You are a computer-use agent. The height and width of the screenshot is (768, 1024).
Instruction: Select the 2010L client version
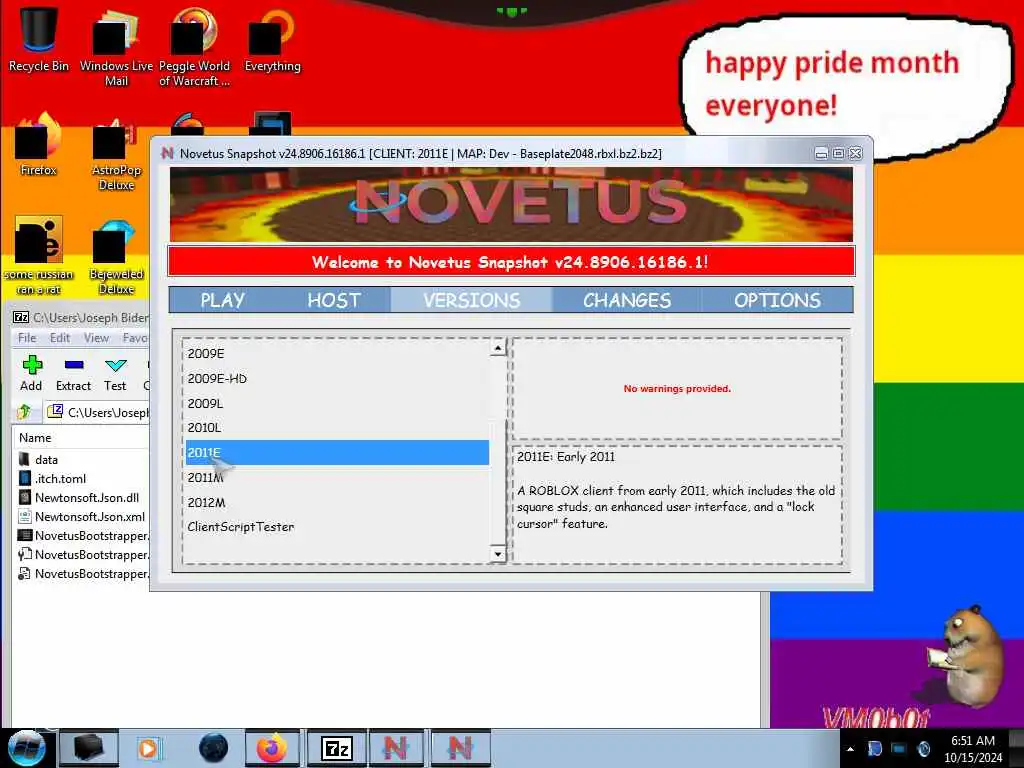coord(337,427)
